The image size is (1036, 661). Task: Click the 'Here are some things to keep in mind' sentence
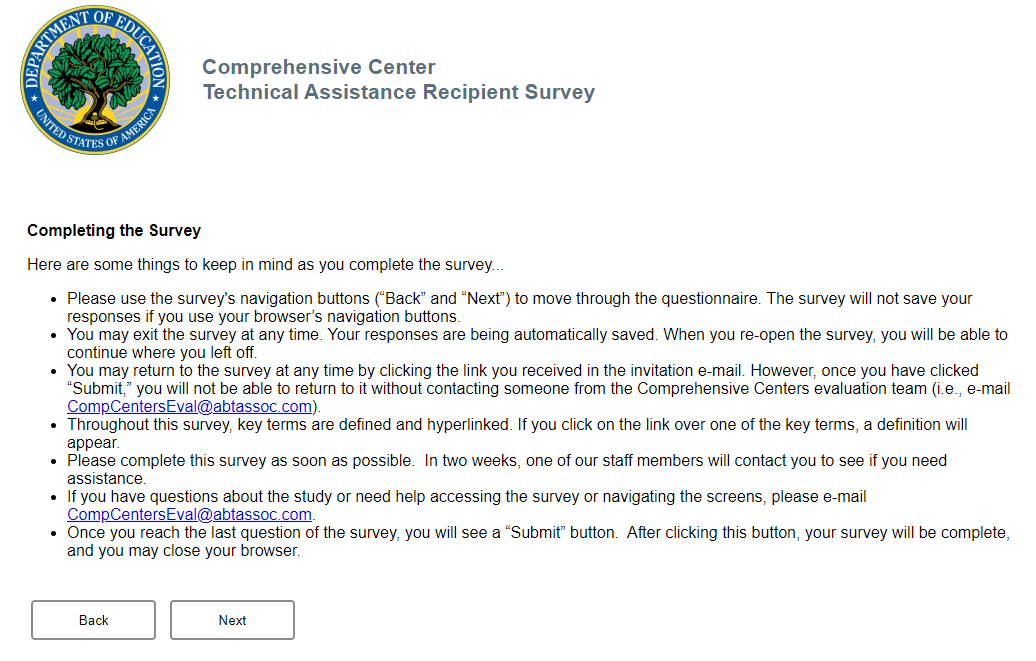point(266,266)
